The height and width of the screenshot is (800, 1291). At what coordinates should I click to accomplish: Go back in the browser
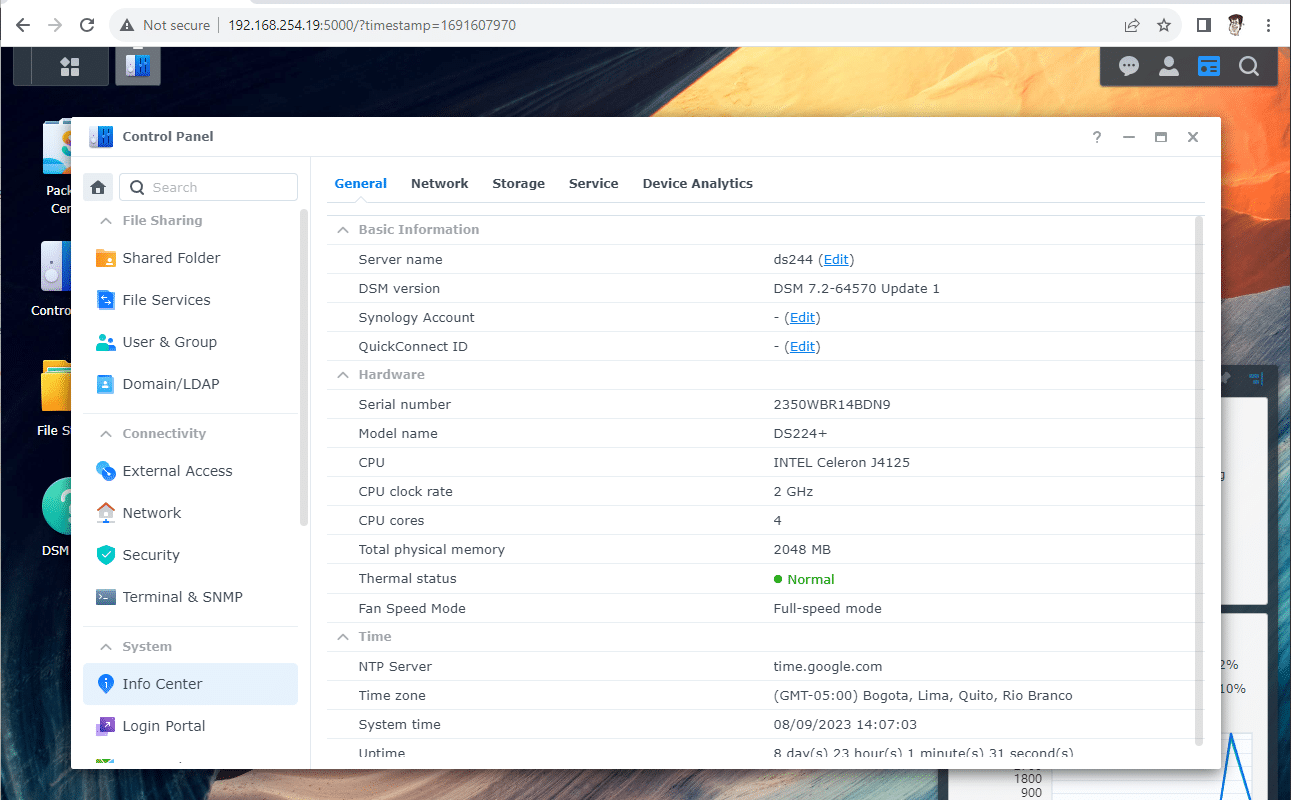pos(22,25)
